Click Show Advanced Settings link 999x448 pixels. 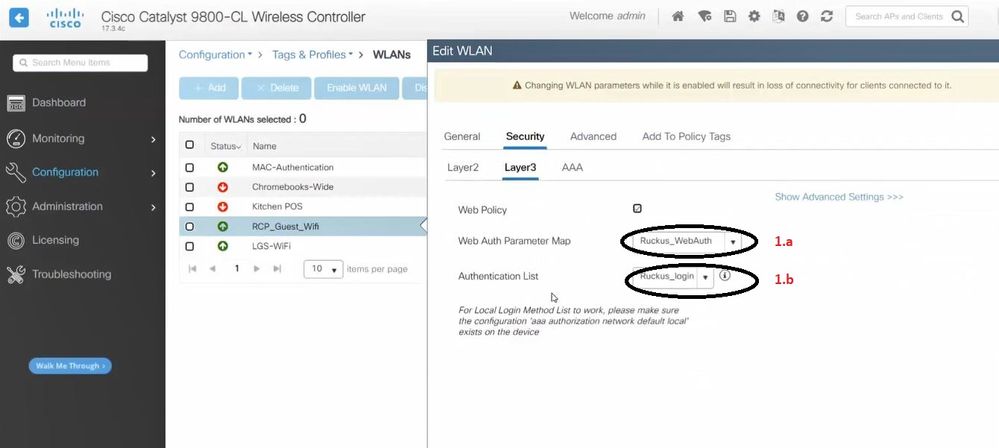click(838, 197)
